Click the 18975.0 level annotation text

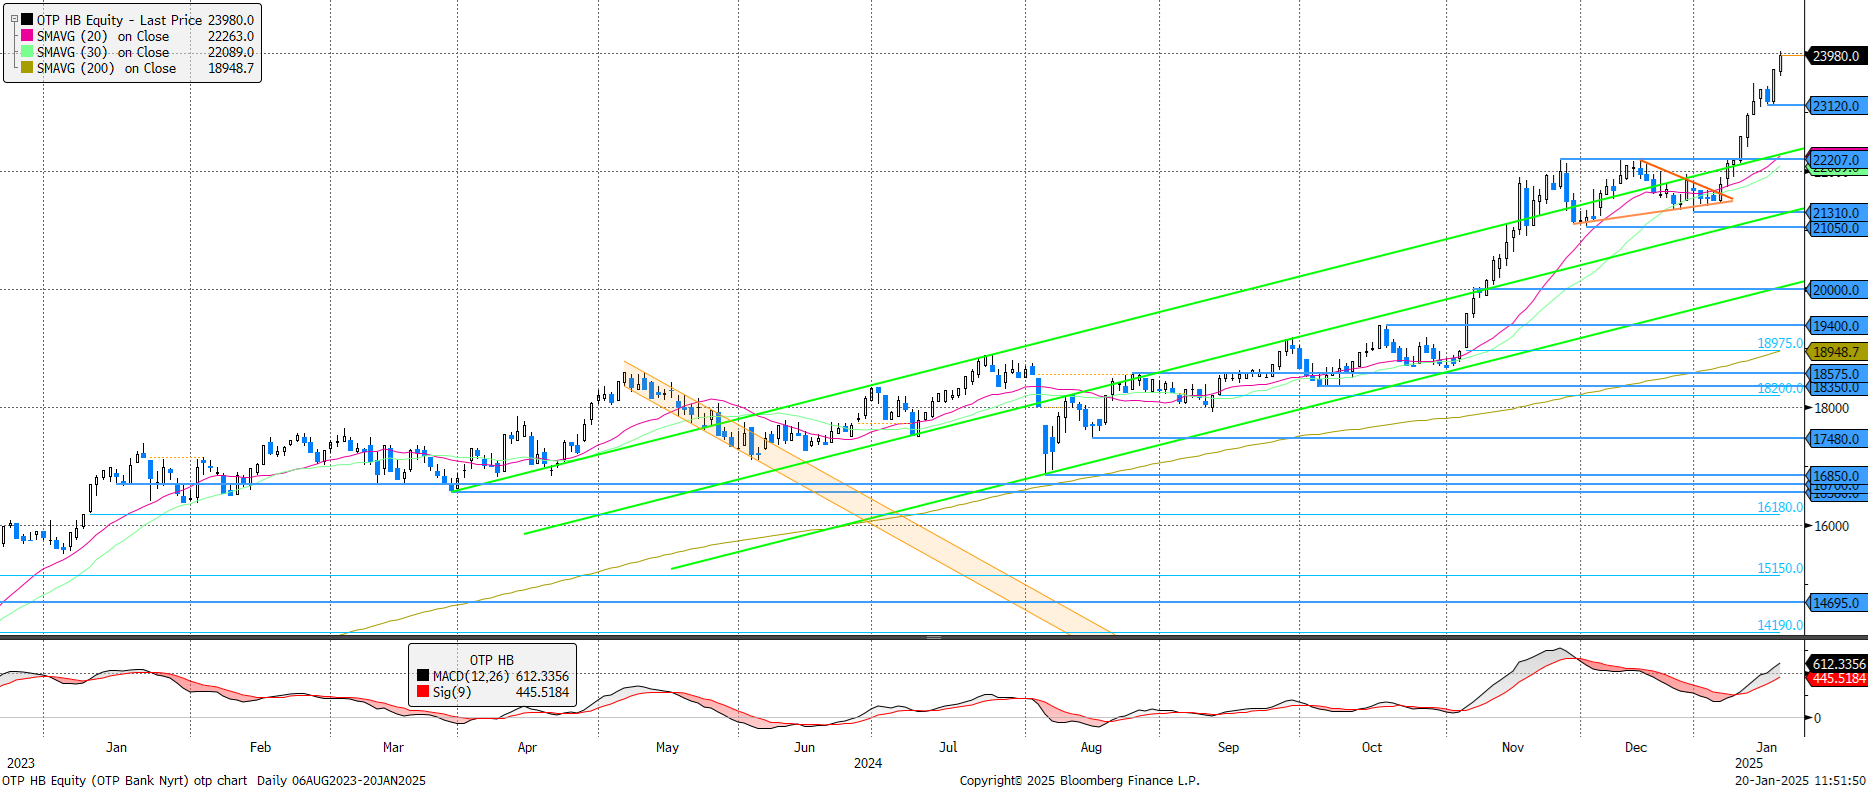point(1780,343)
